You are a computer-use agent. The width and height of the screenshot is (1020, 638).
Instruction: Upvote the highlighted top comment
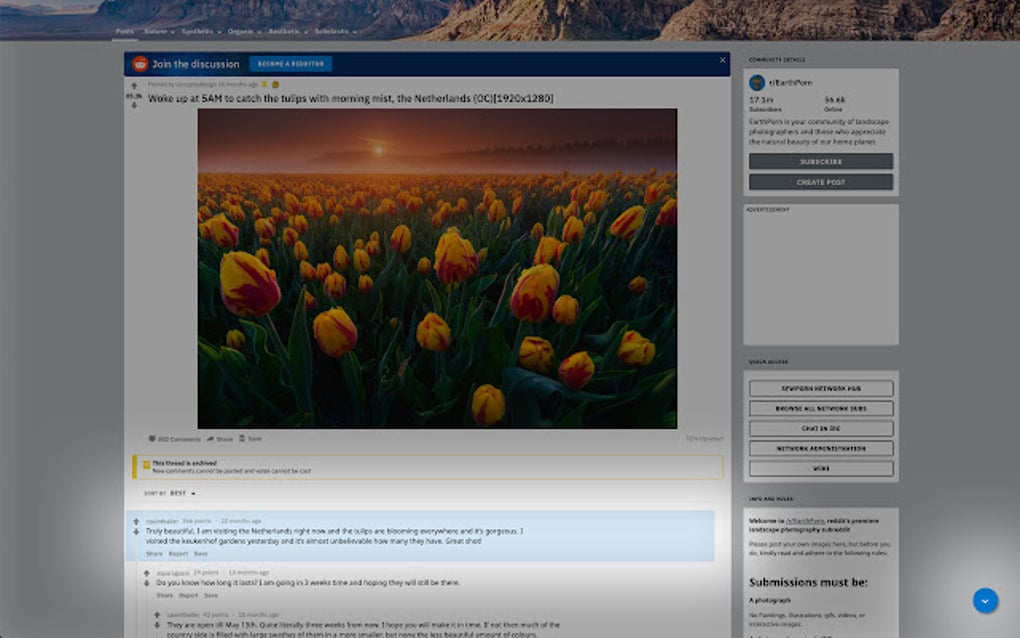[136, 521]
